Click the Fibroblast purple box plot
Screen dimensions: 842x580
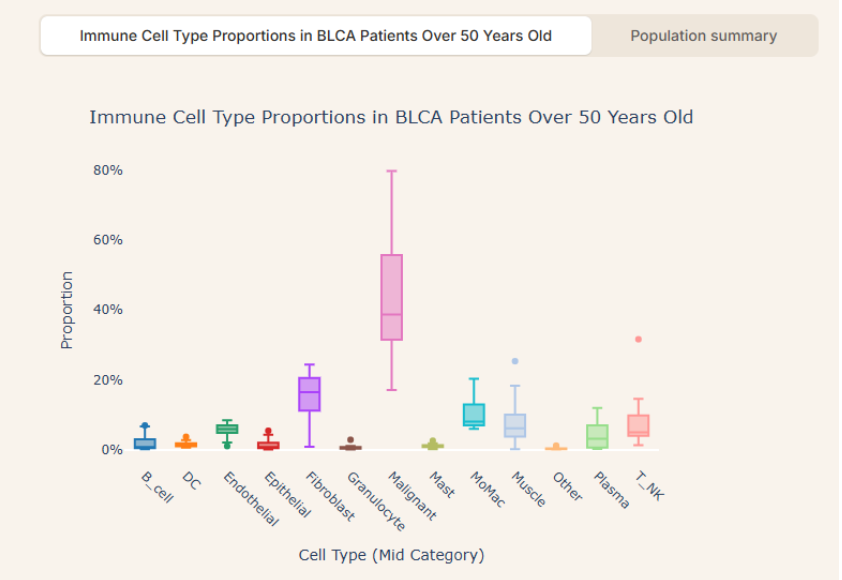coord(309,394)
